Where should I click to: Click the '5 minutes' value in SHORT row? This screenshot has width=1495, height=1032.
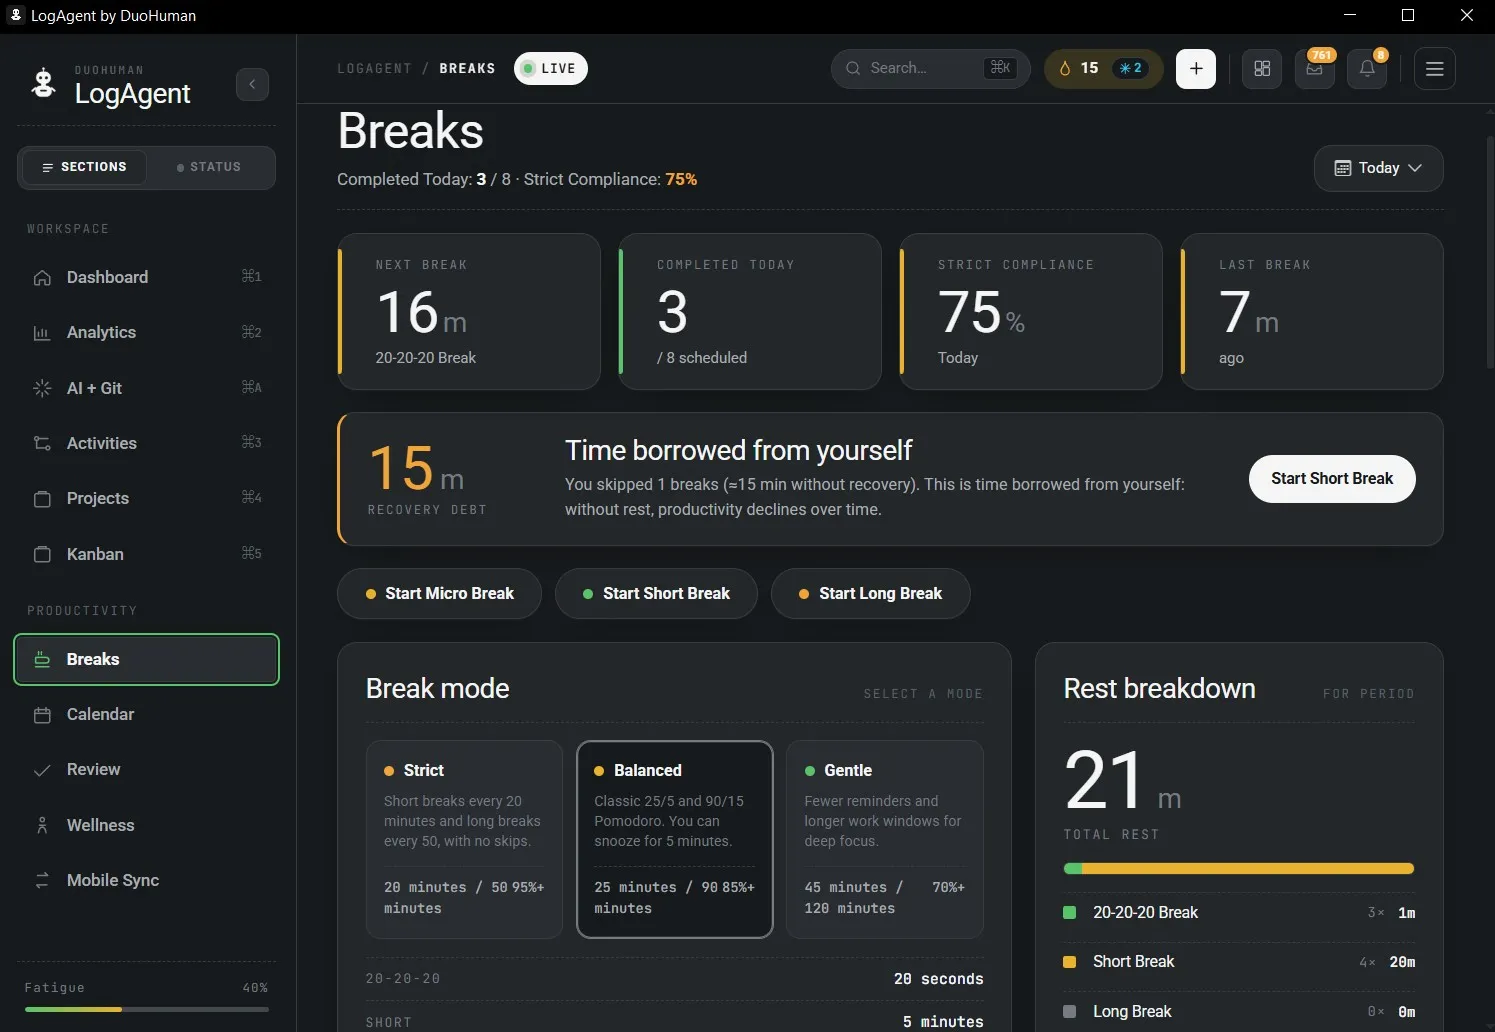943,1022
